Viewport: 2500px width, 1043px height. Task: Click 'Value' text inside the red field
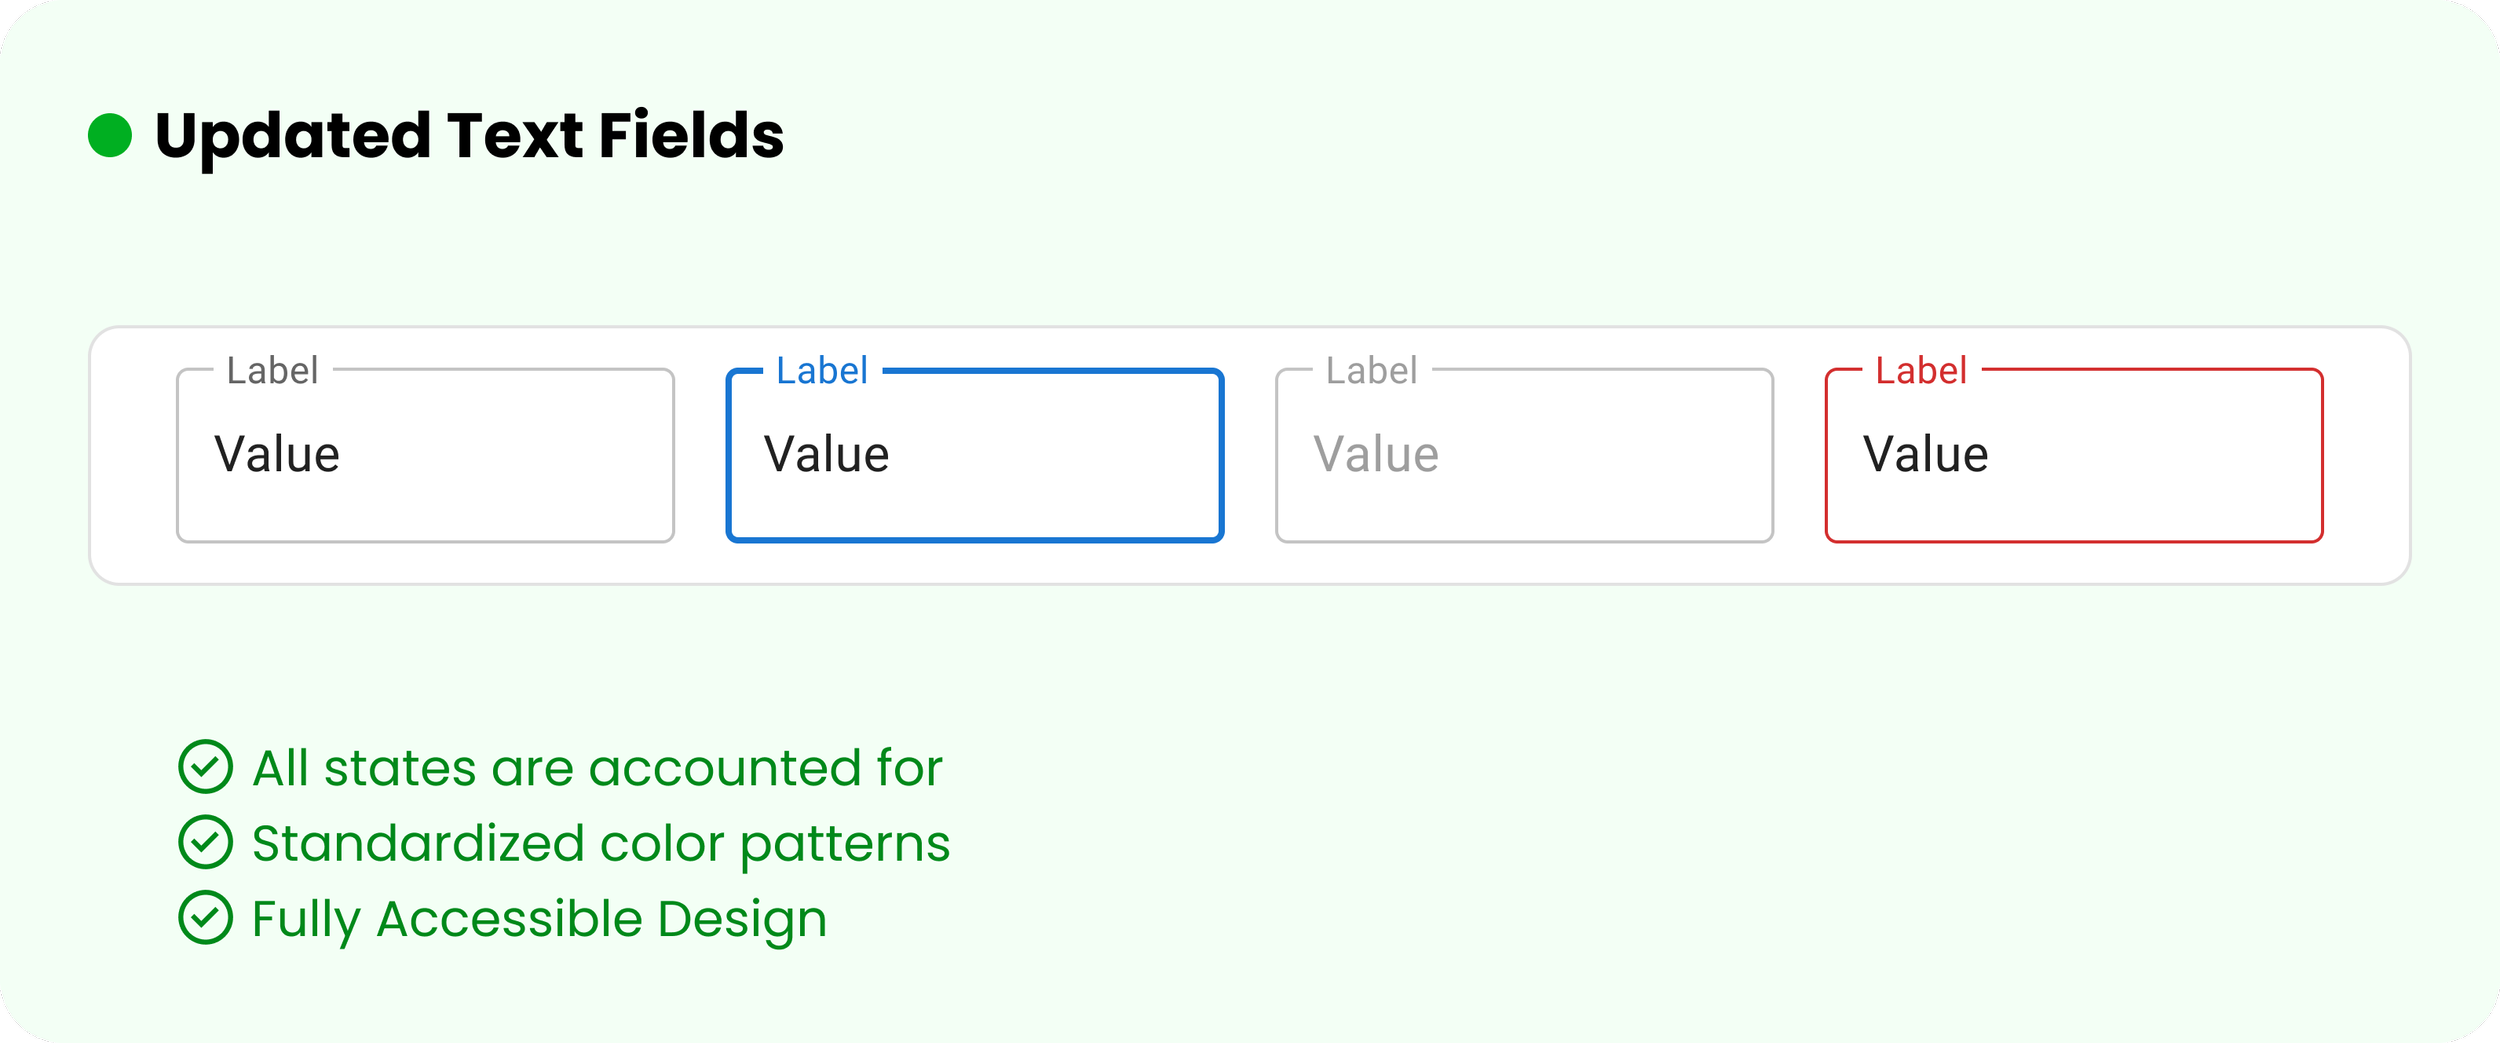coord(1925,454)
